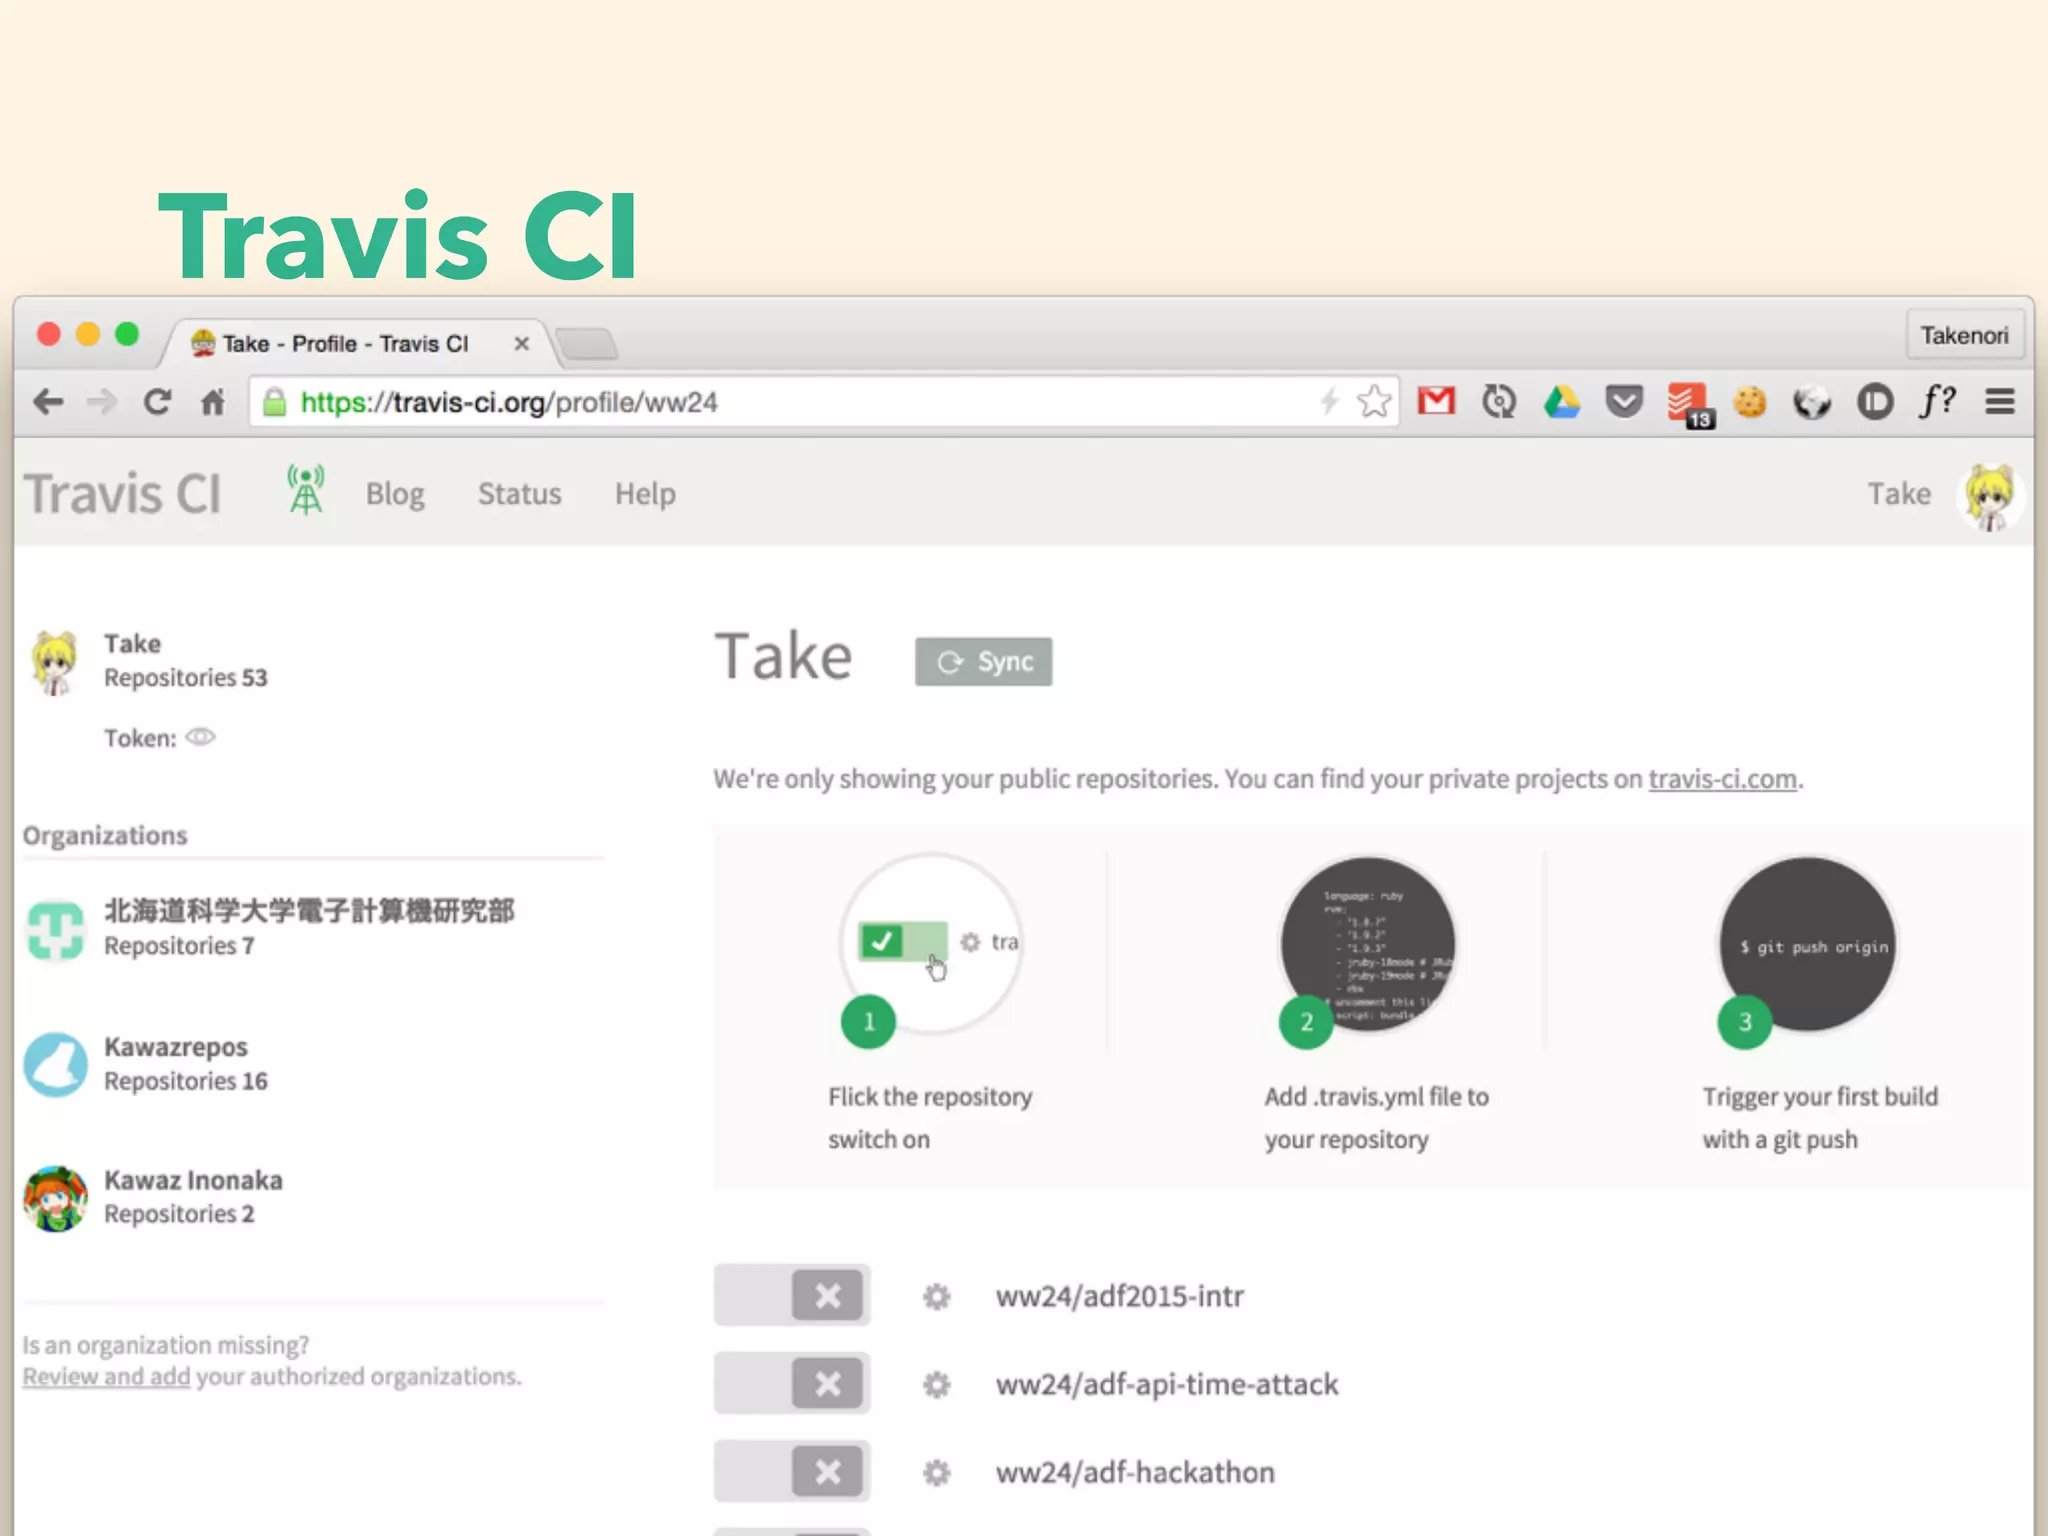This screenshot has height=1536, width=2048.
Task: Toggle the switch for ww24/adf-hackathon
Action: click(x=791, y=1471)
